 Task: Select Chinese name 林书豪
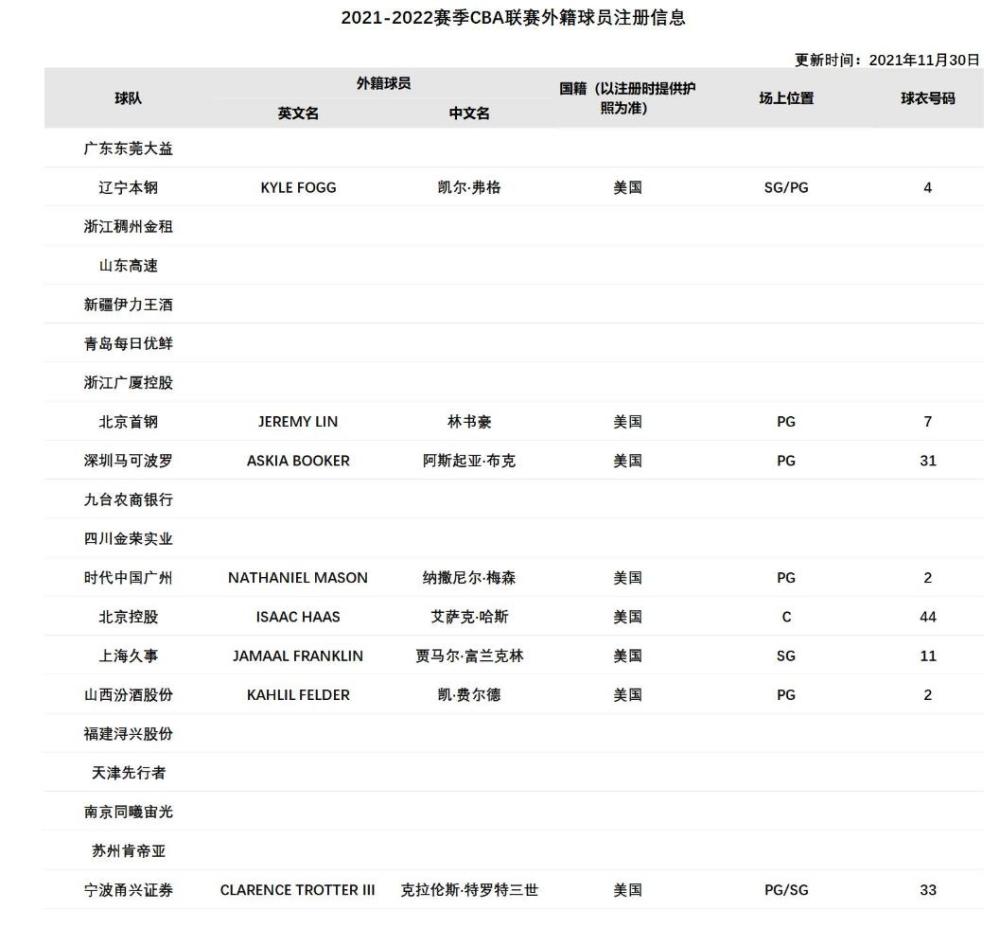(x=469, y=421)
